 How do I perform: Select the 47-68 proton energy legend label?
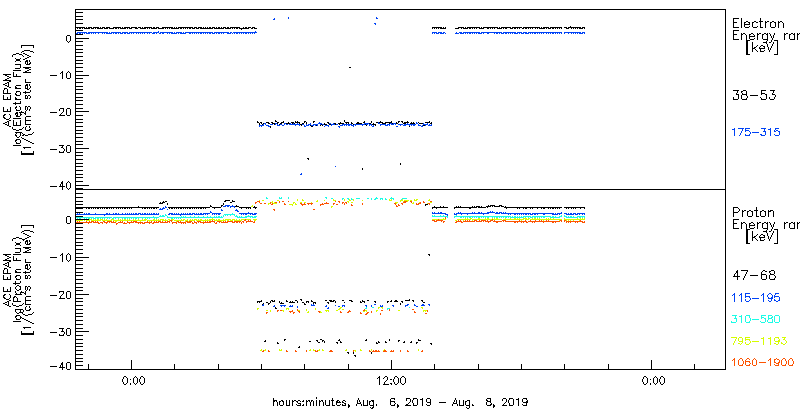point(754,276)
